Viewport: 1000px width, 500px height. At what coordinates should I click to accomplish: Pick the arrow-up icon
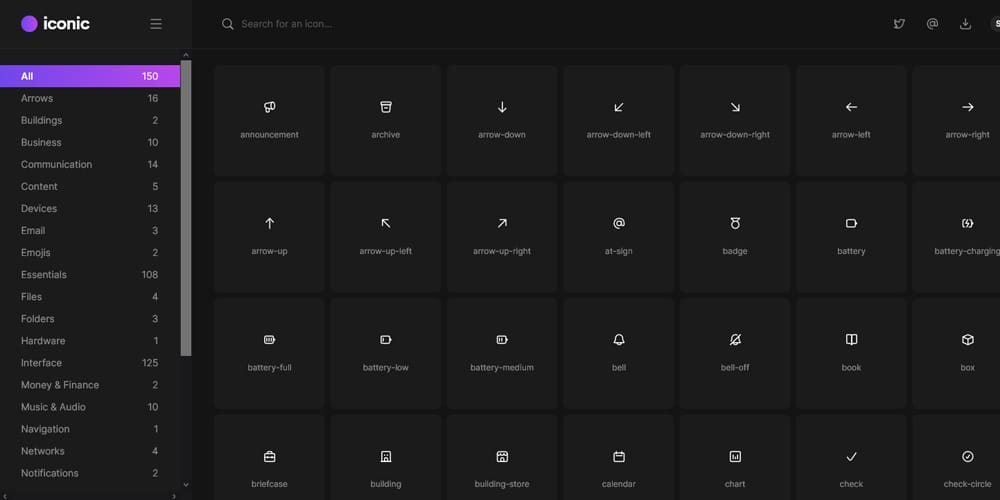[x=269, y=237]
